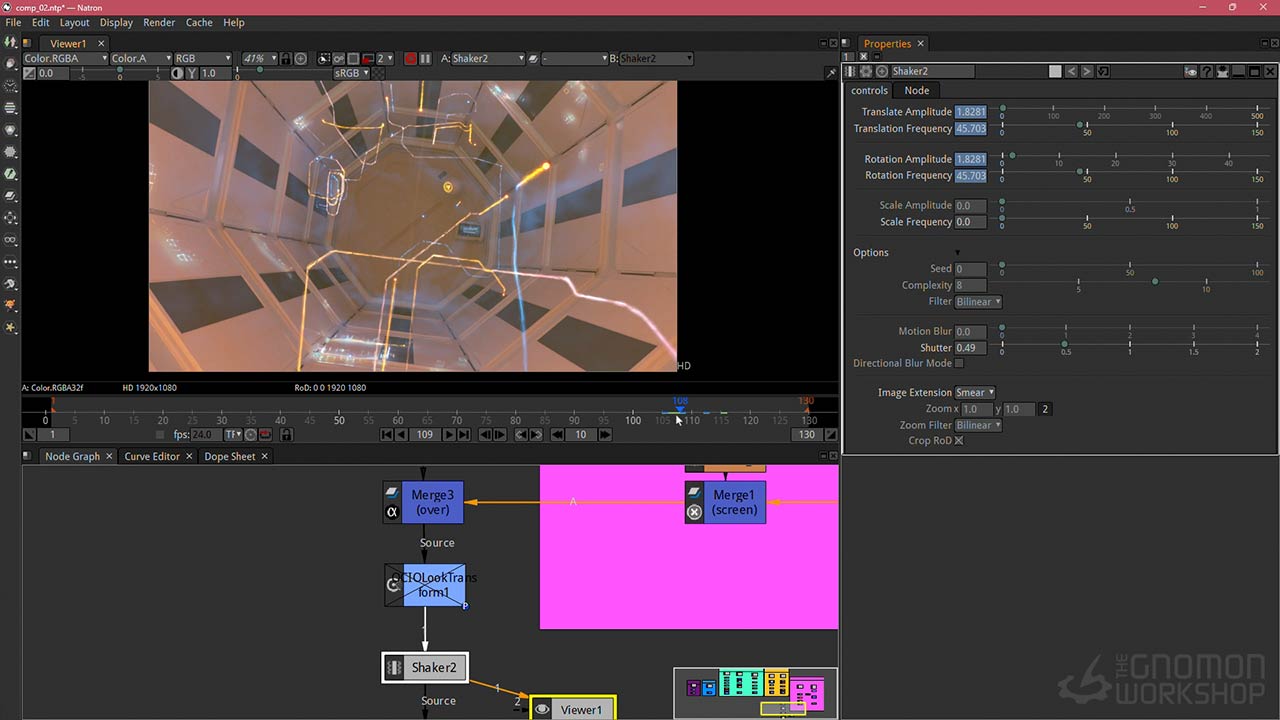Expand the sRGB colorspace dropdown in viewer
The width and height of the screenshot is (1280, 720).
point(351,73)
